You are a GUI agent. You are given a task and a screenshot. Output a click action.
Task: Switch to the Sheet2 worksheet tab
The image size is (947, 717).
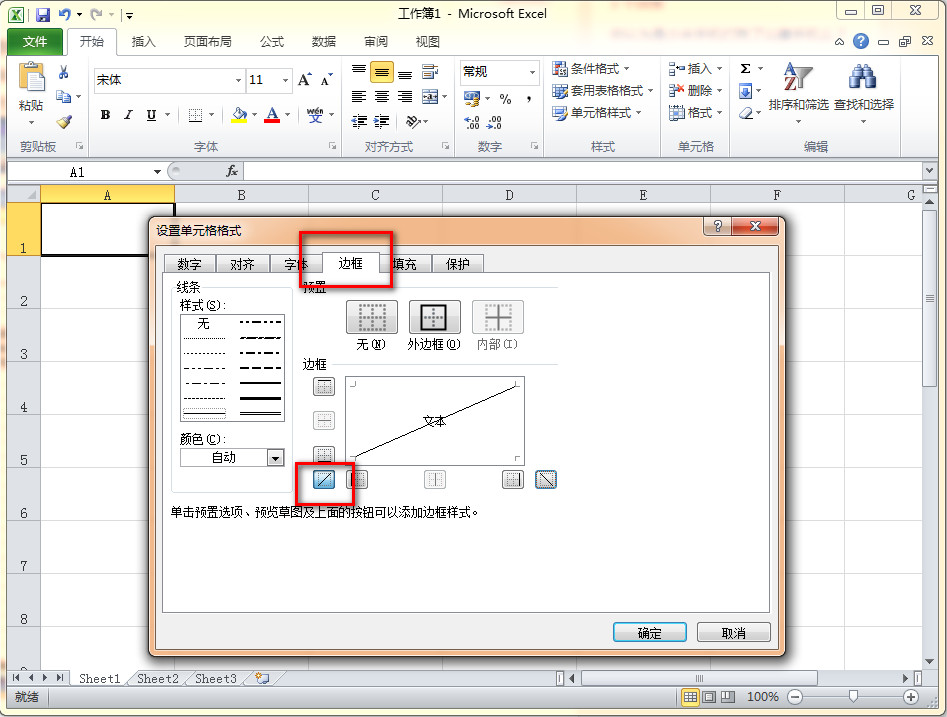coord(156,678)
